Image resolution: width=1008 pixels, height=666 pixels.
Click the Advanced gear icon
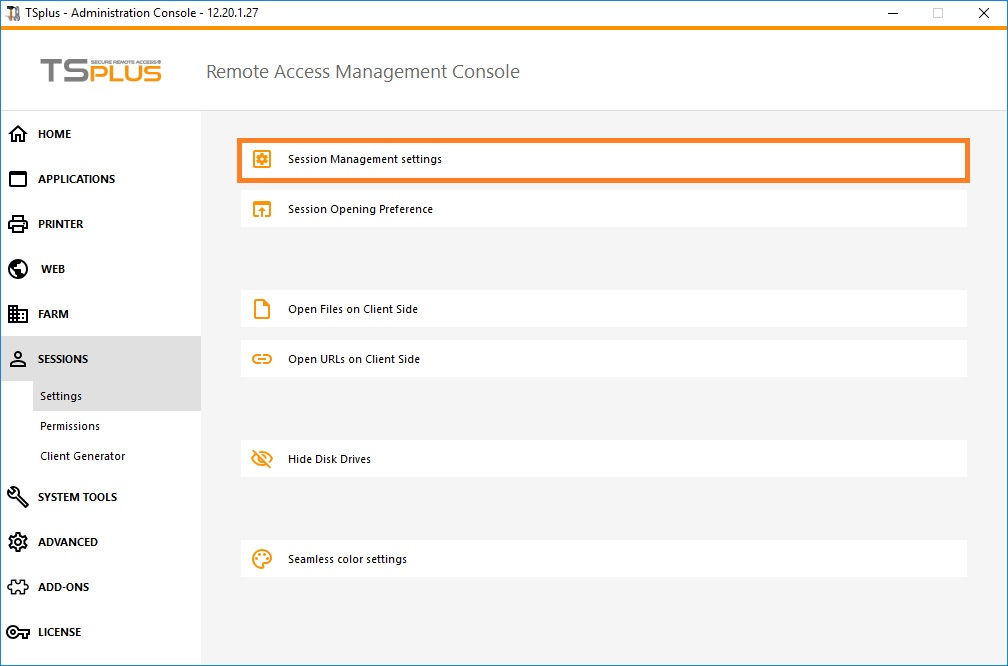click(18, 542)
